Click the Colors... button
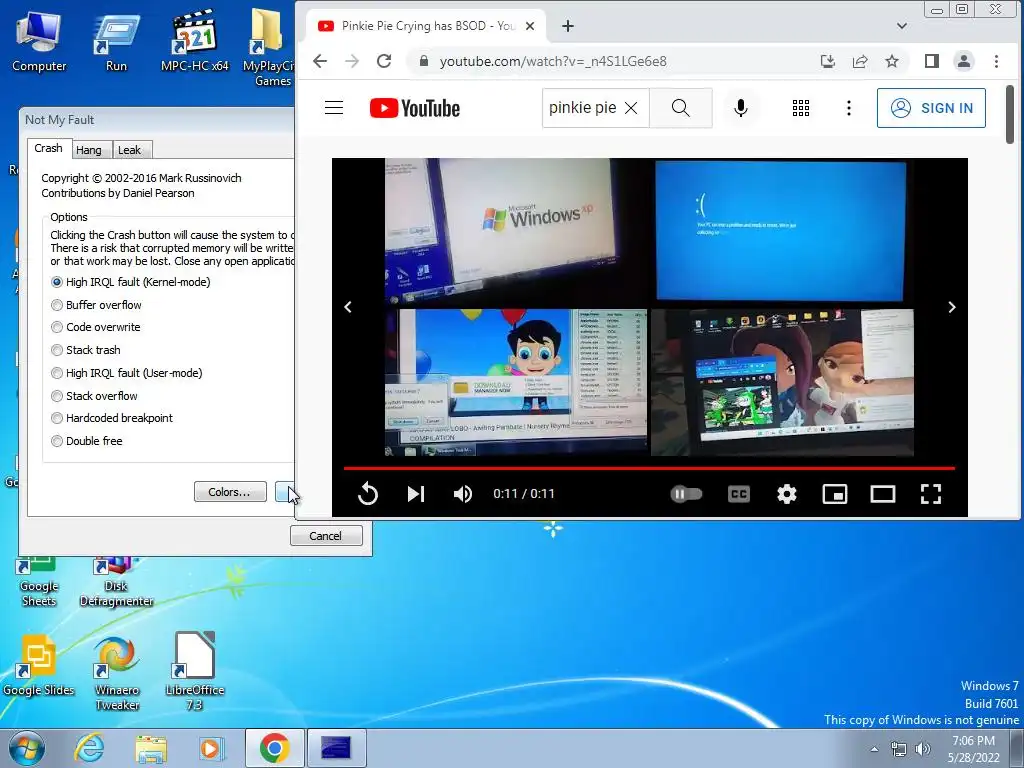Viewport: 1024px width, 768px height. coord(230,492)
